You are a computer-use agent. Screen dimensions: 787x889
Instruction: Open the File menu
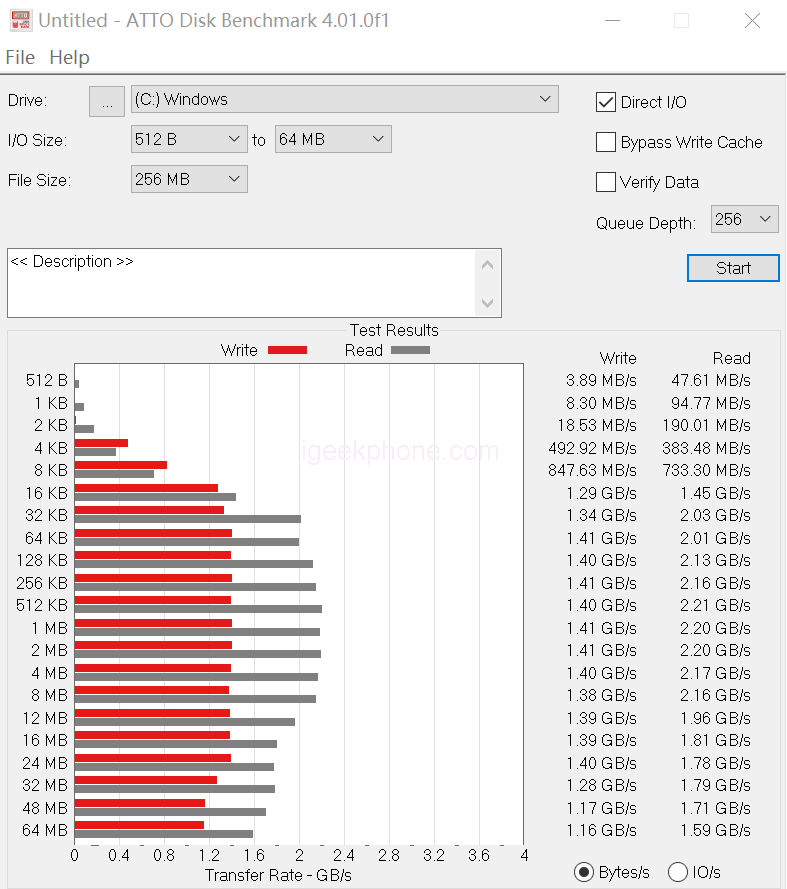(x=20, y=57)
